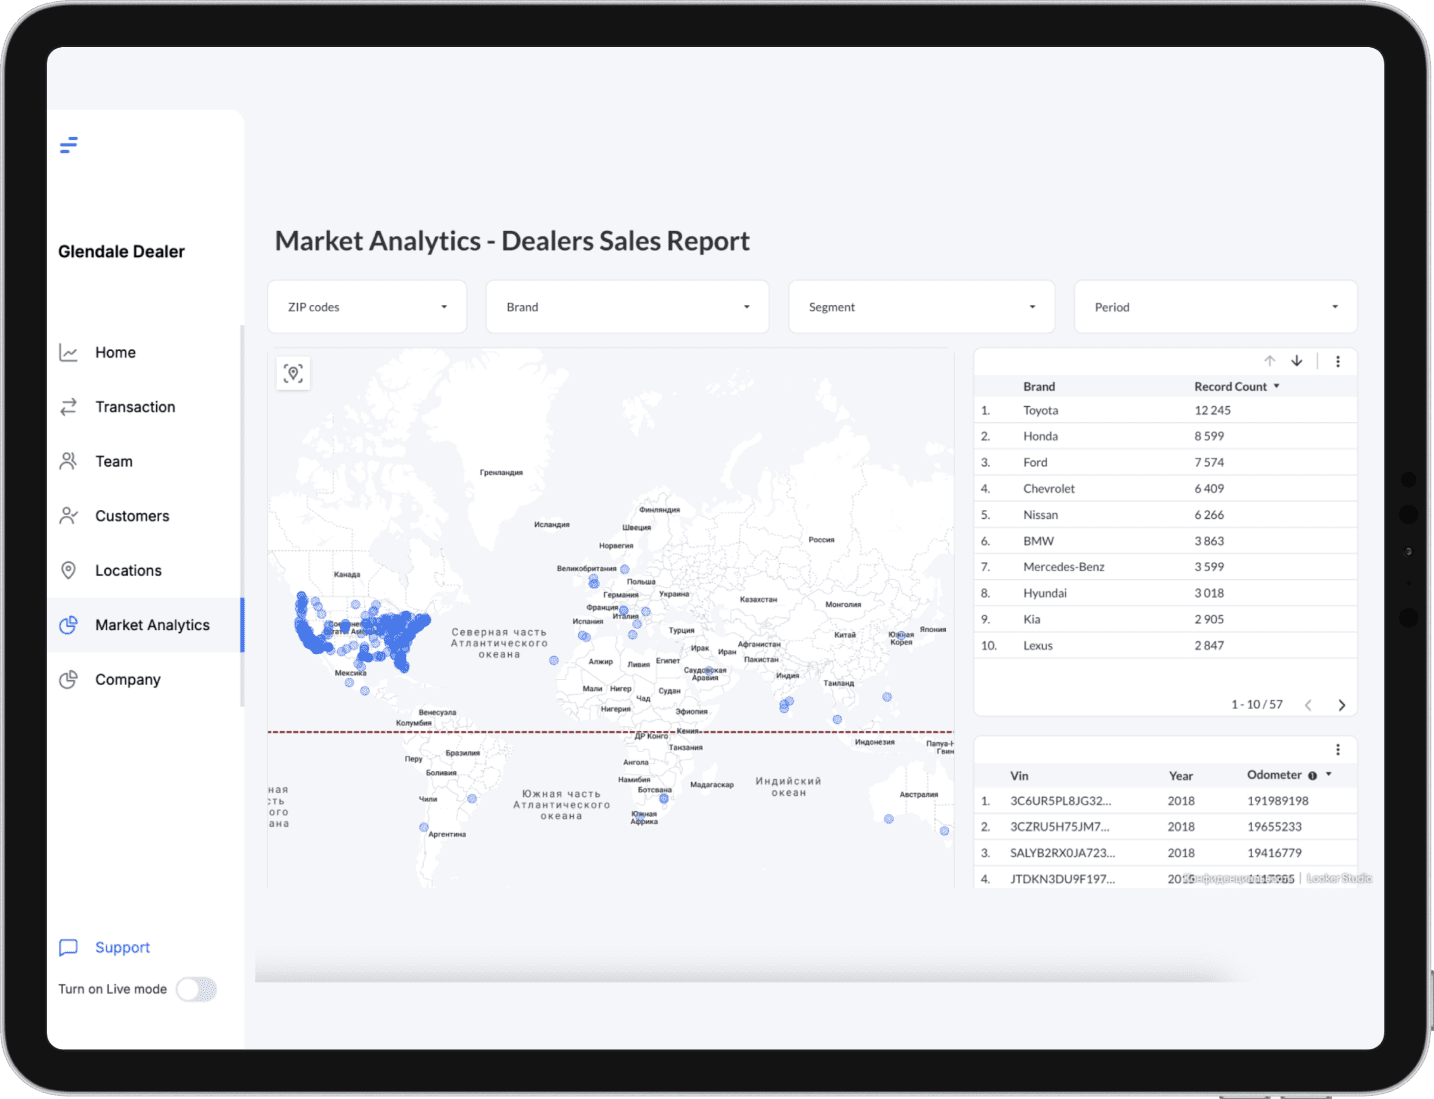Screen dimensions: 1434x1099
Task: Open the Transaction page in sidebar
Action: (x=135, y=407)
